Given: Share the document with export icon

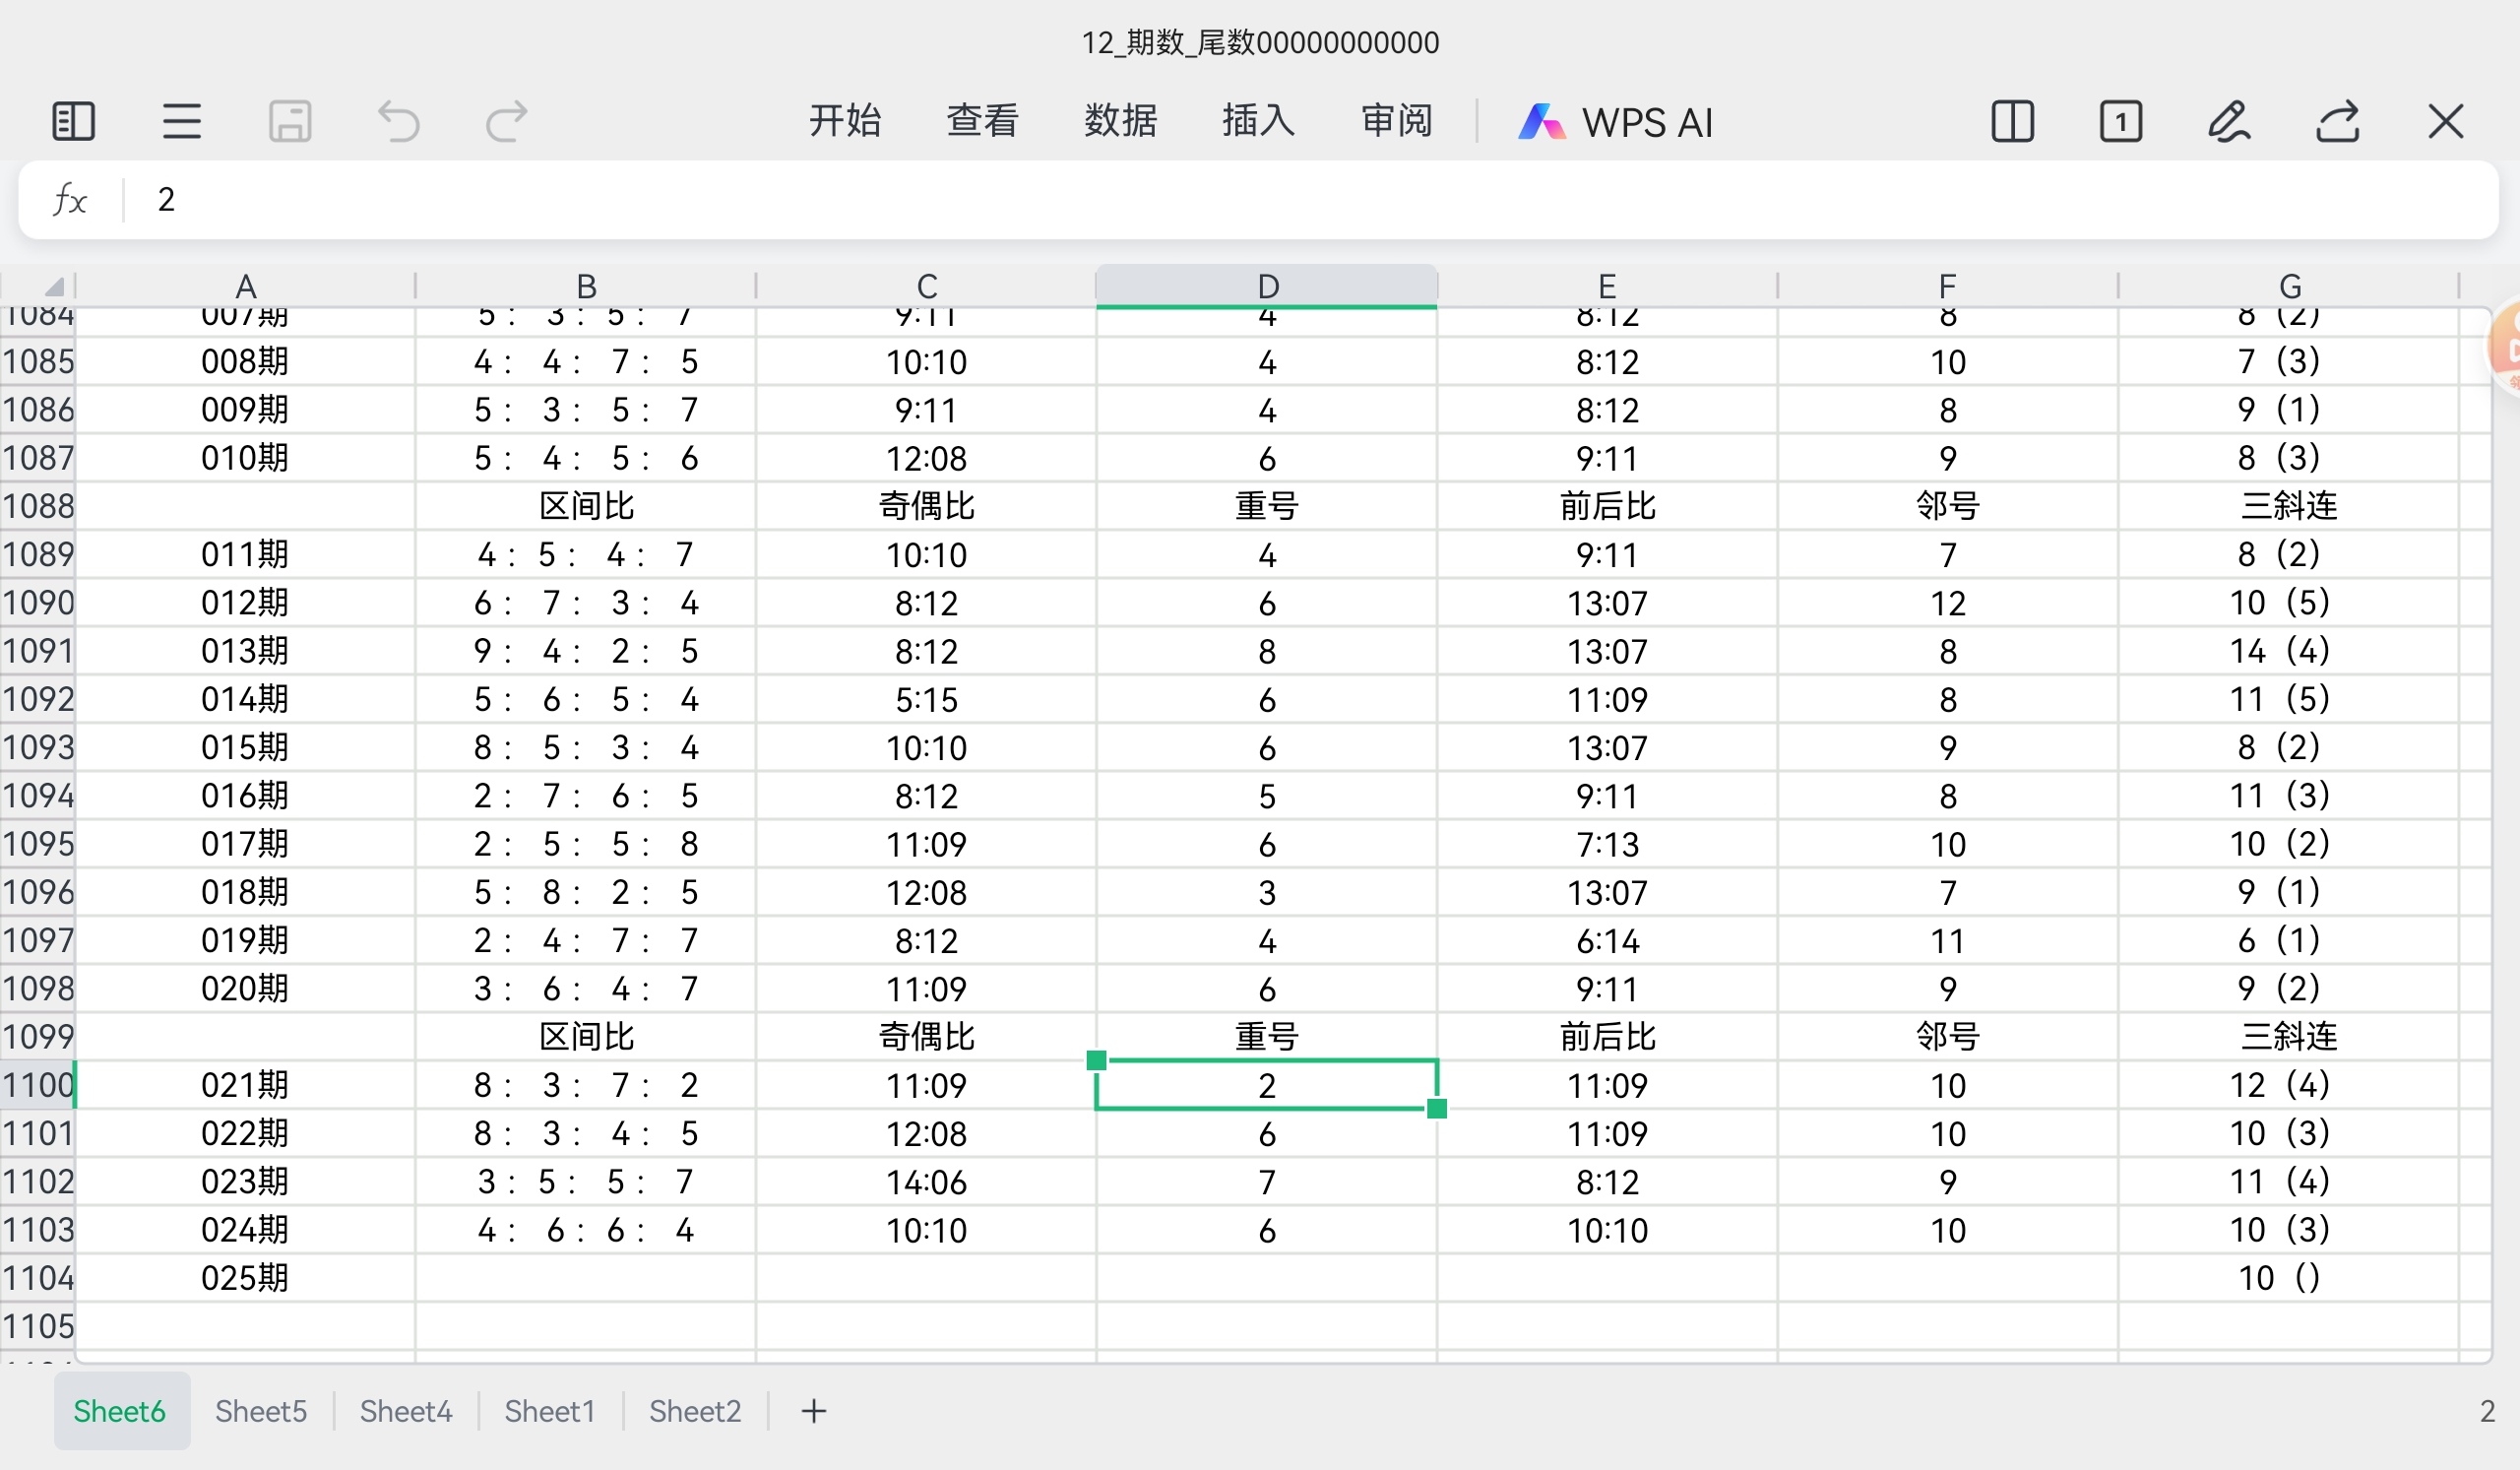Looking at the screenshot, I should [2337, 122].
